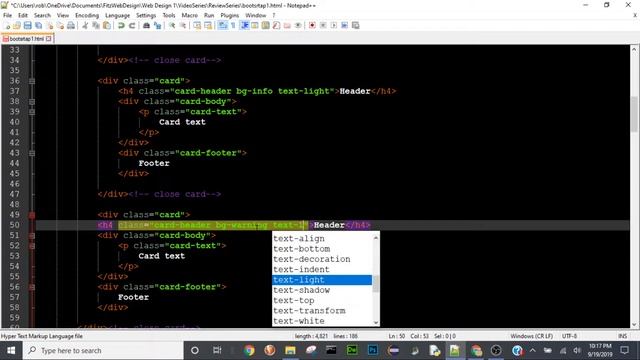Open a file using the toolbar Open icon

click(x=17, y=26)
